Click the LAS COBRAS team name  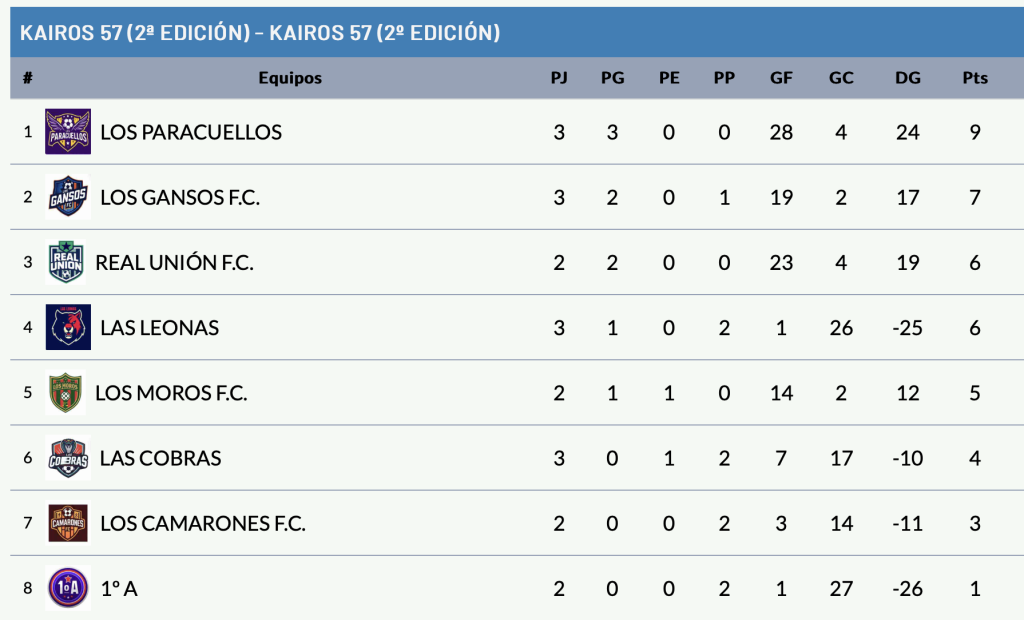[160, 458]
